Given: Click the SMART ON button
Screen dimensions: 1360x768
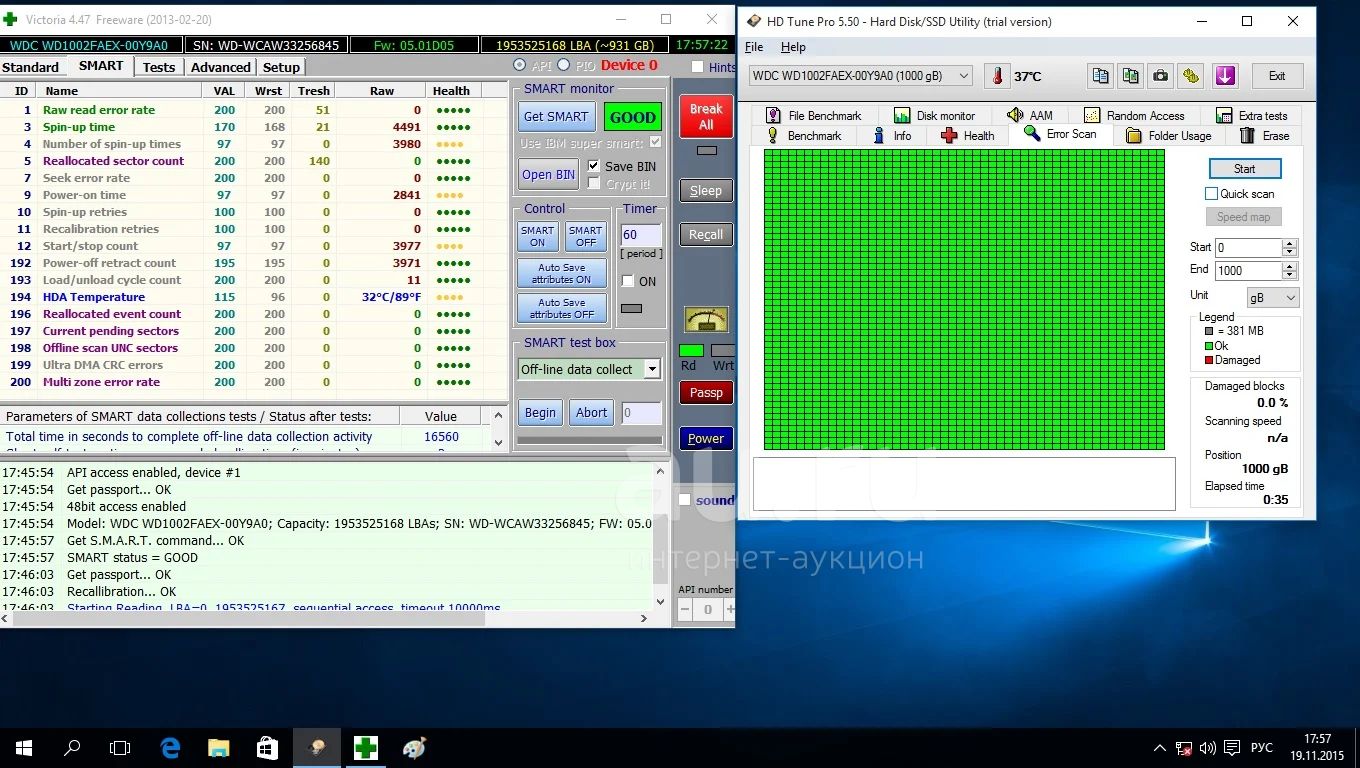Looking at the screenshot, I should 537,236.
